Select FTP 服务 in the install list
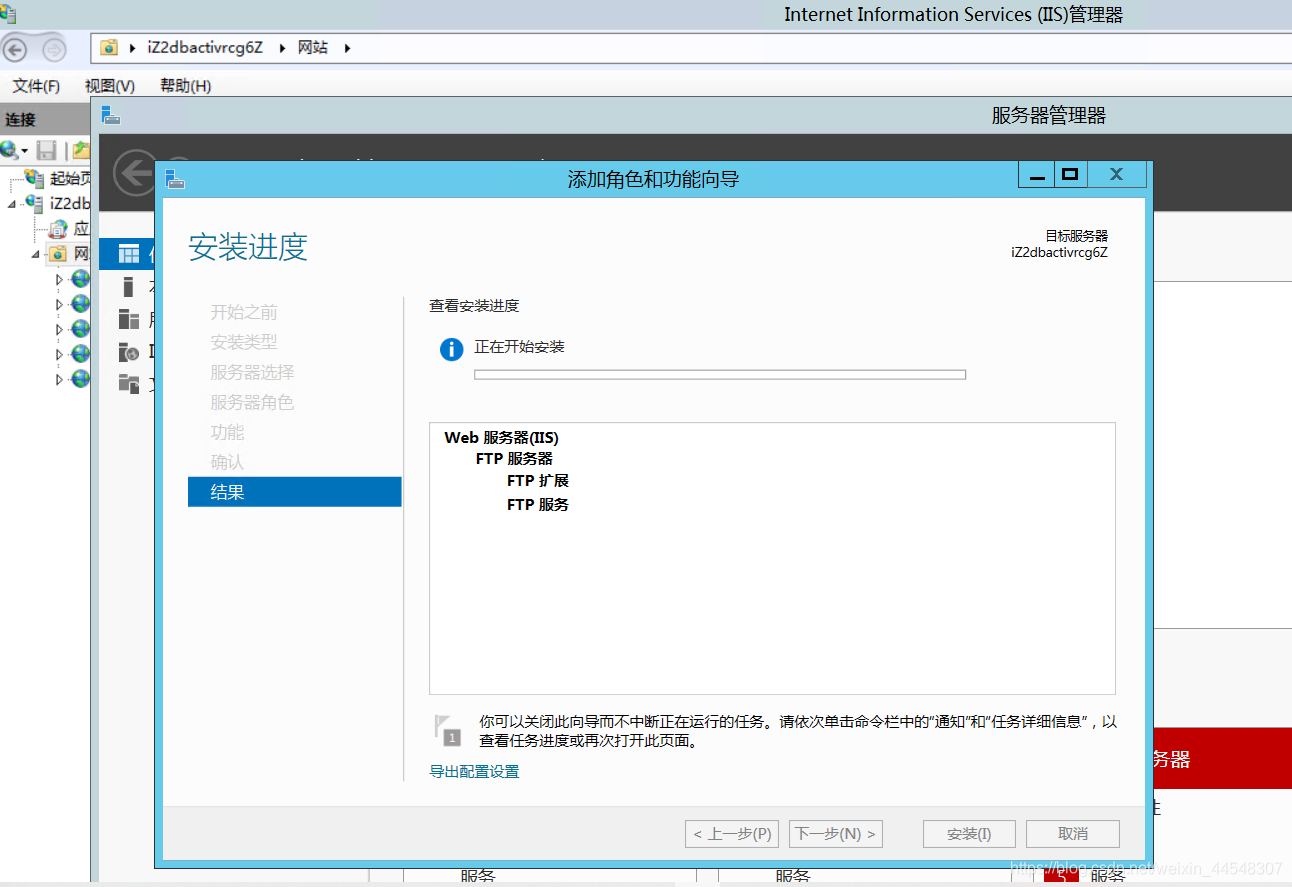The width and height of the screenshot is (1292, 887). pos(538,505)
